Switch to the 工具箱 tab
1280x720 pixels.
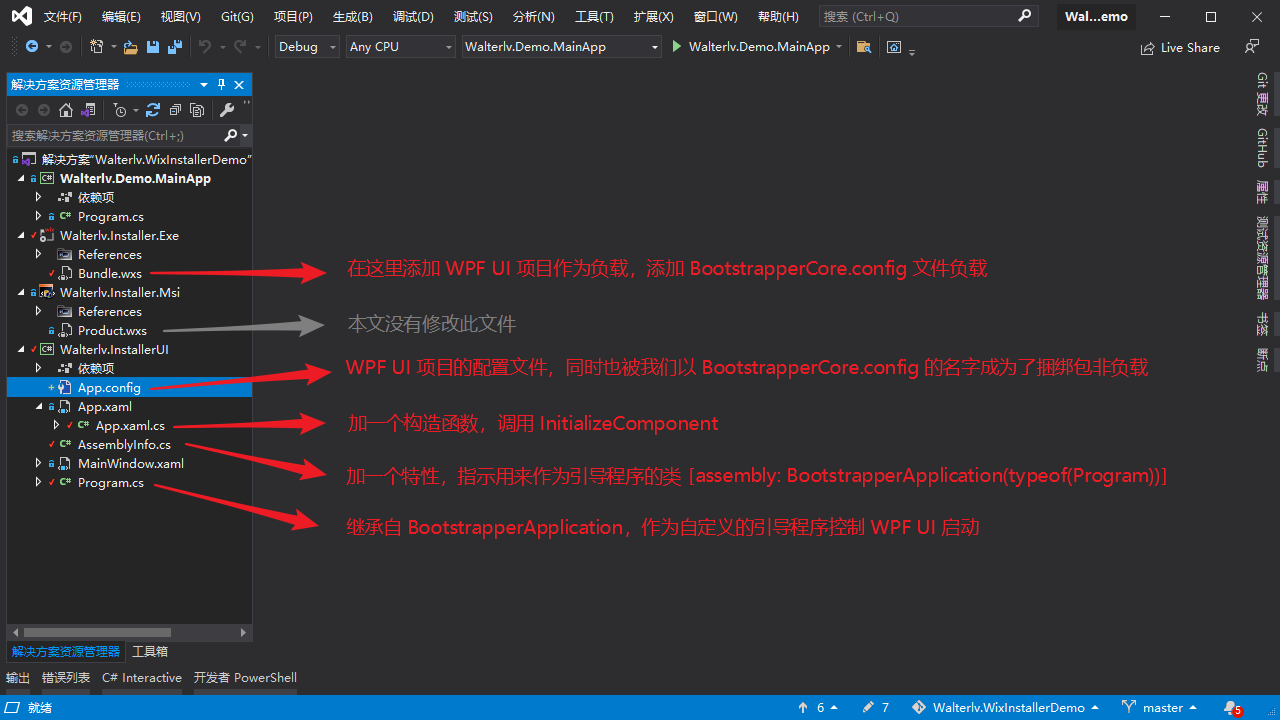pyautogui.click(x=150, y=652)
